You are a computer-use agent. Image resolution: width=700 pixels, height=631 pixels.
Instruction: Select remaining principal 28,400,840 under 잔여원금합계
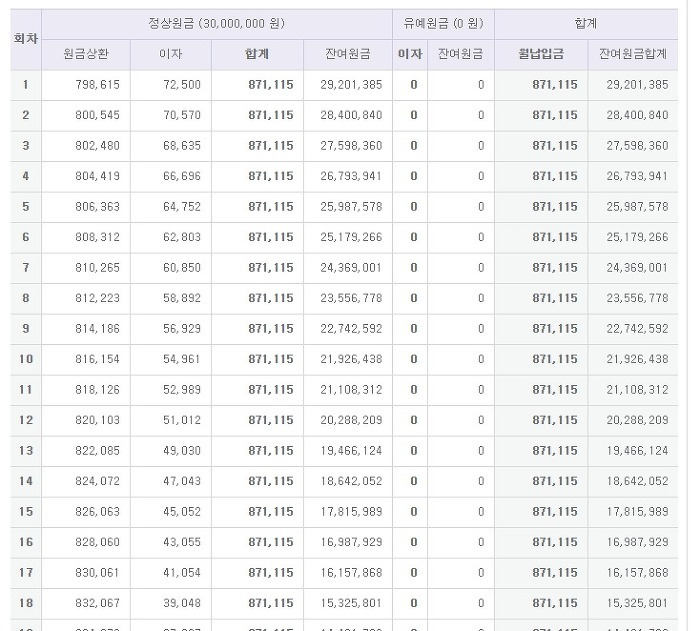637,115
